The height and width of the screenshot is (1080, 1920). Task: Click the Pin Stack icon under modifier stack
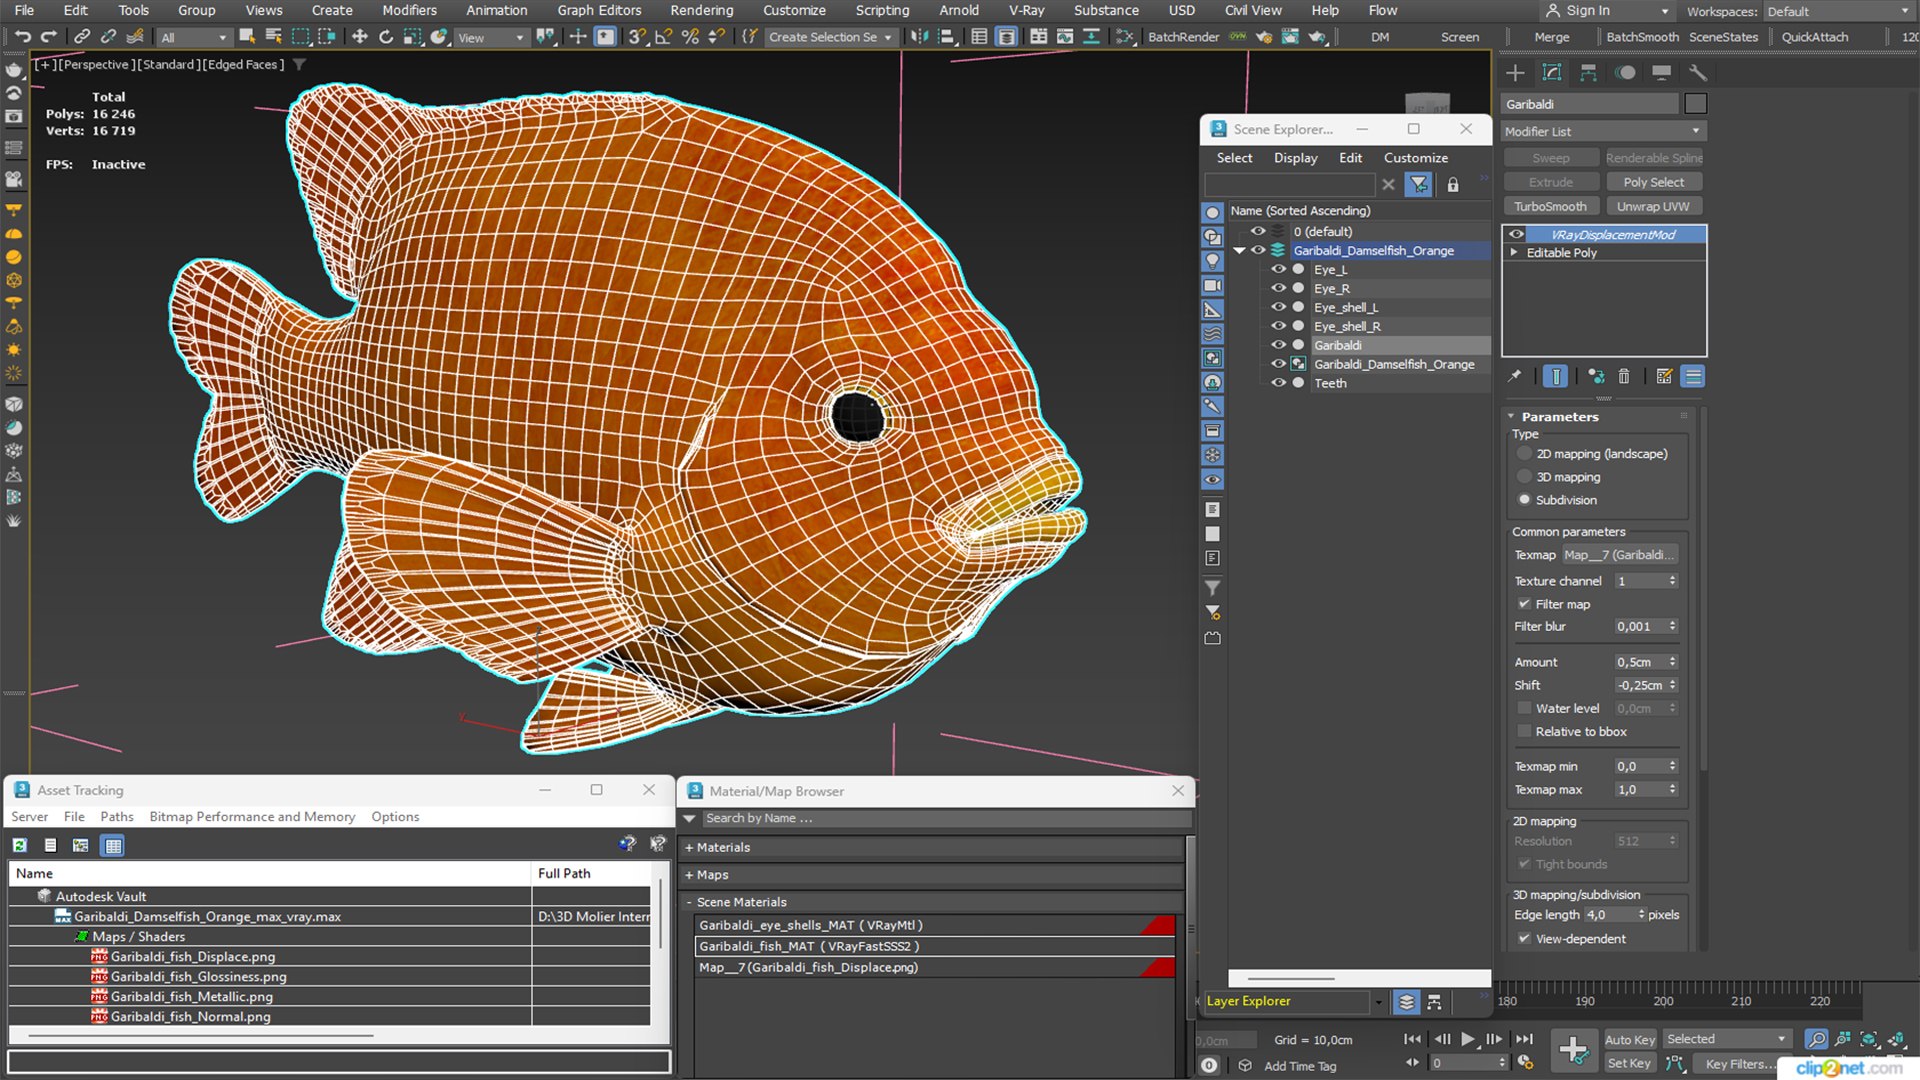tap(1515, 377)
